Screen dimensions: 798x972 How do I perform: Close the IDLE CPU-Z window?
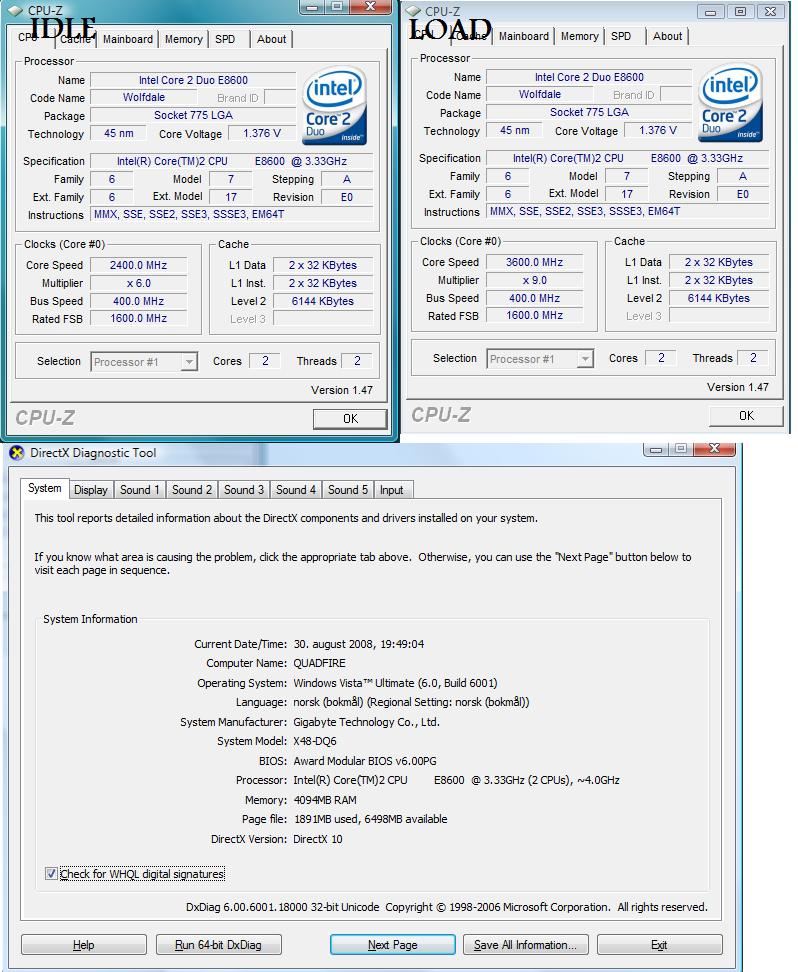click(x=370, y=7)
